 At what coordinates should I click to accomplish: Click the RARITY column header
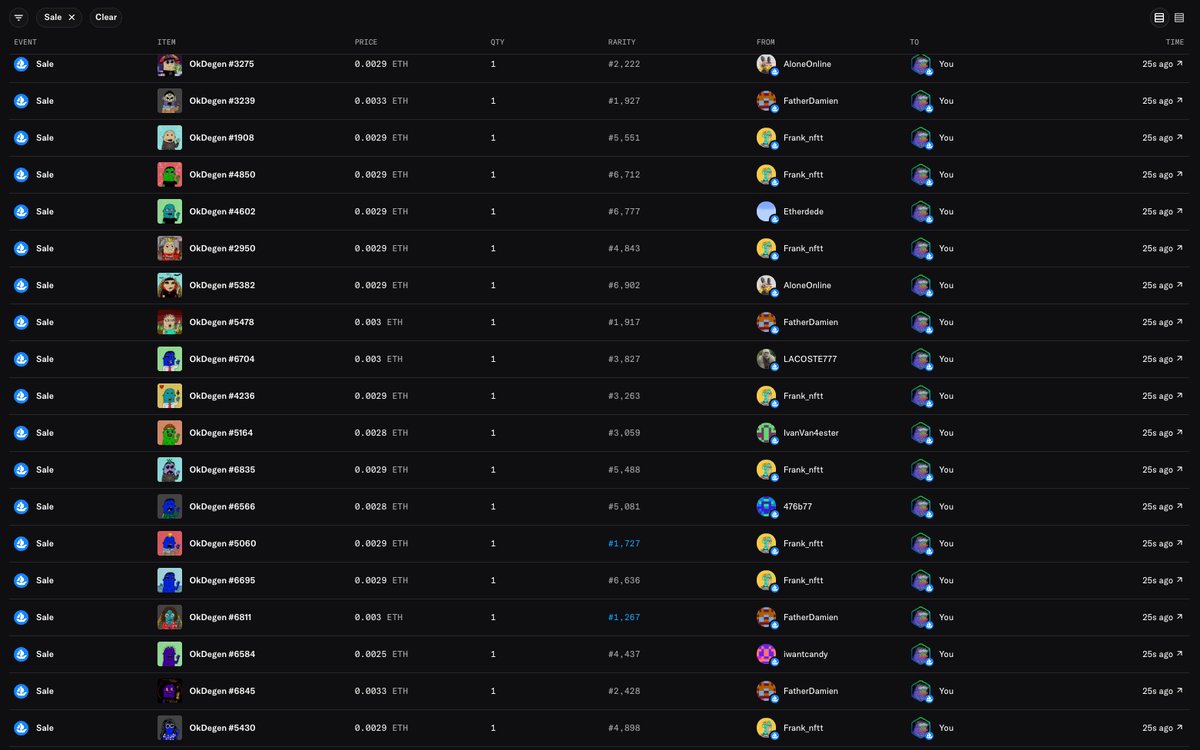pos(622,42)
